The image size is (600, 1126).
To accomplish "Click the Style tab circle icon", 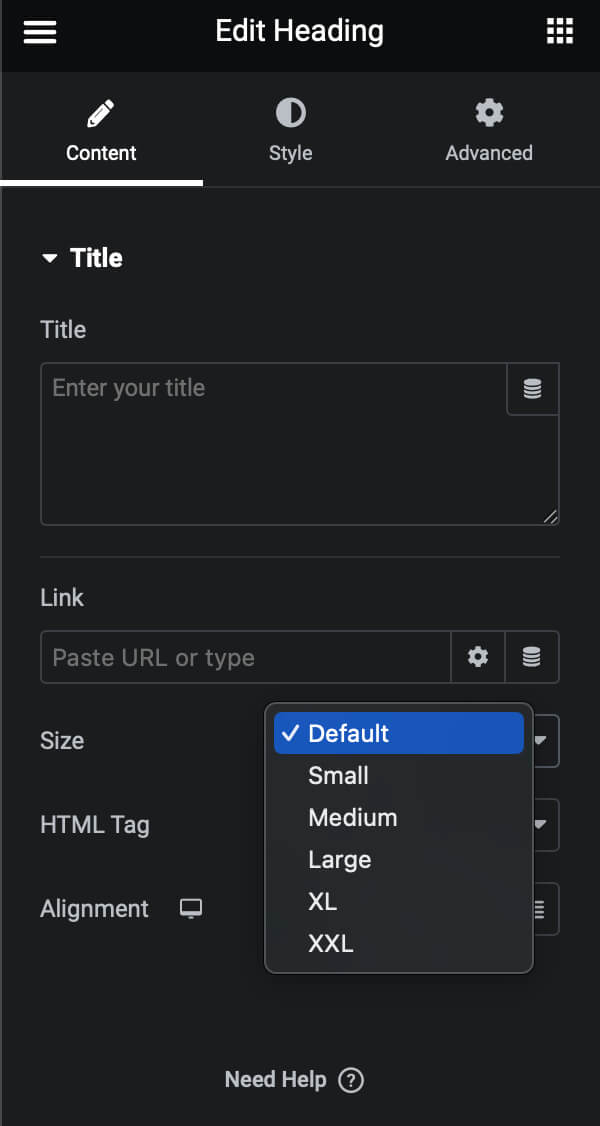I will (x=290, y=112).
